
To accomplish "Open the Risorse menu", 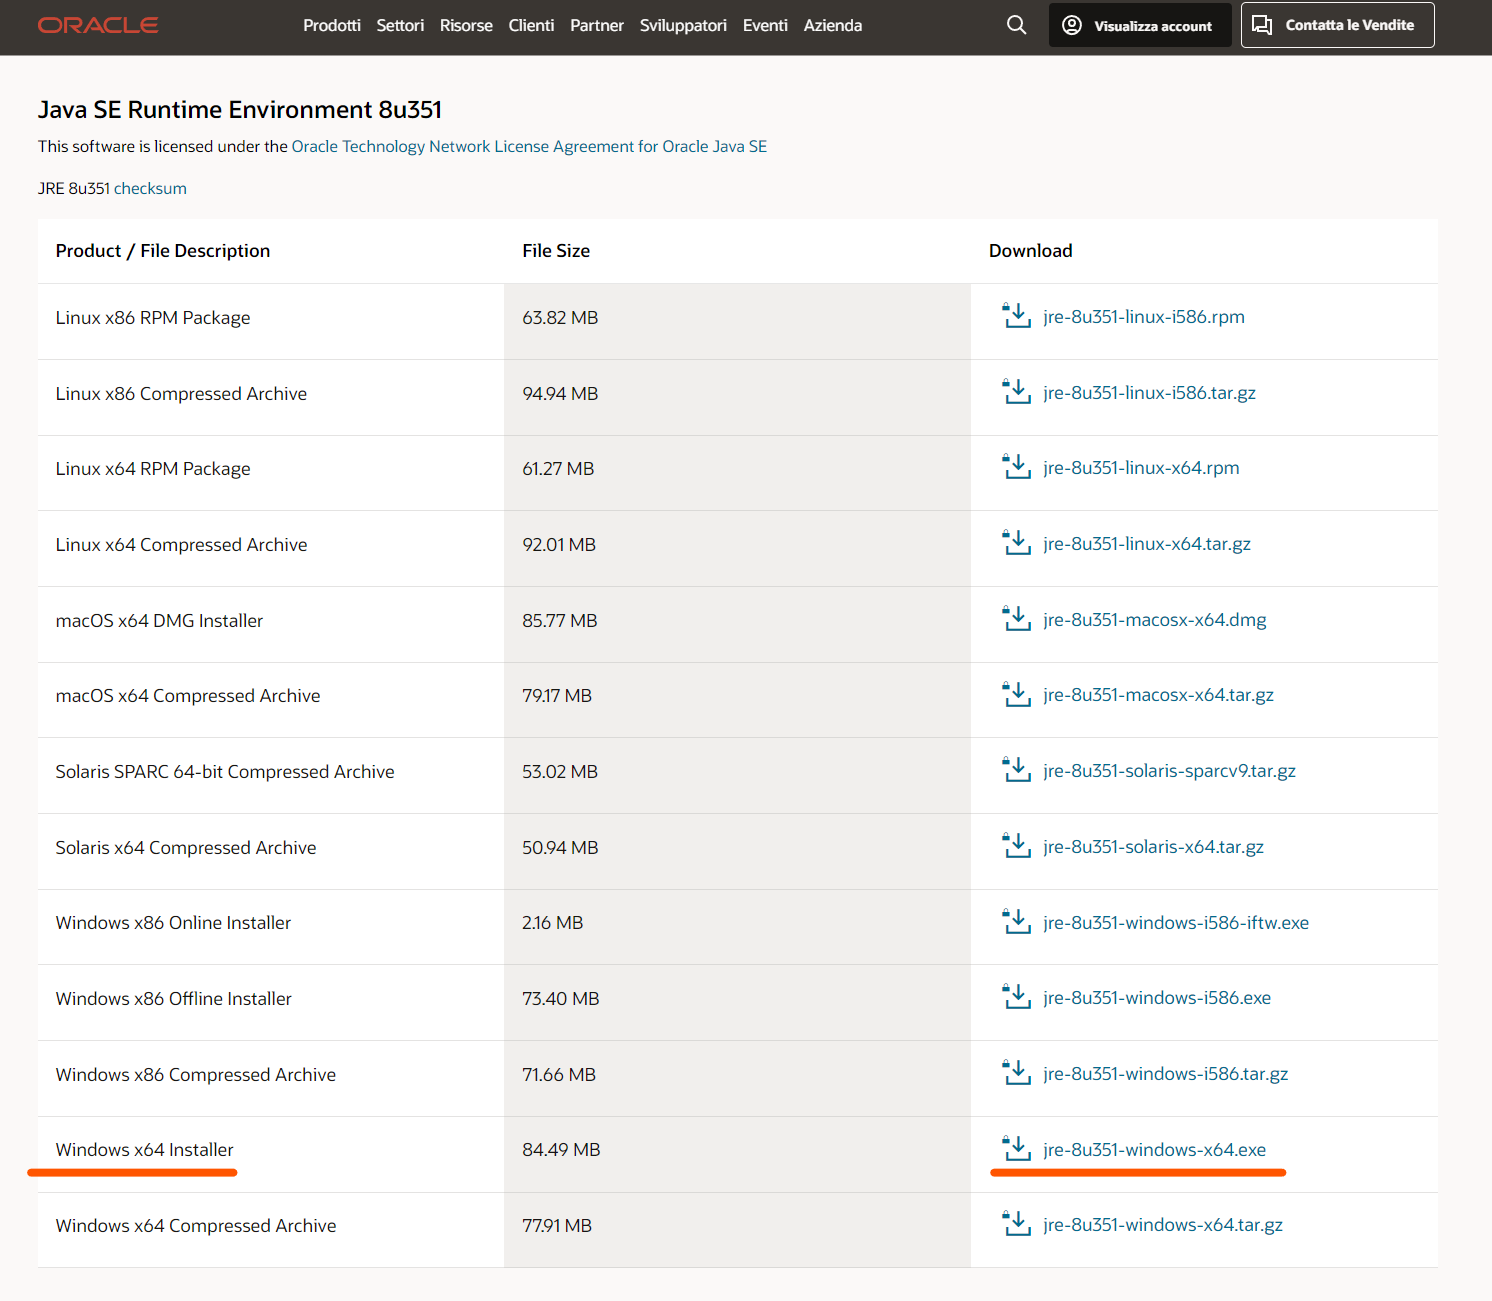I will pyautogui.click(x=466, y=25).
